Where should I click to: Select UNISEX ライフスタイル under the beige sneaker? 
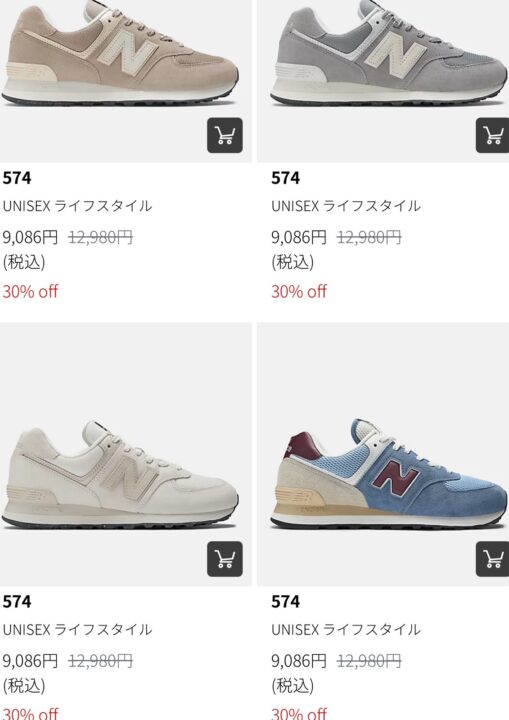[77, 206]
